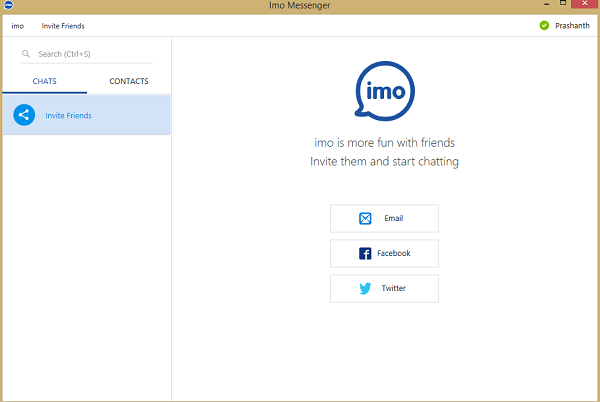
Task: Switch to the CONTACTS tab
Action: point(129,81)
